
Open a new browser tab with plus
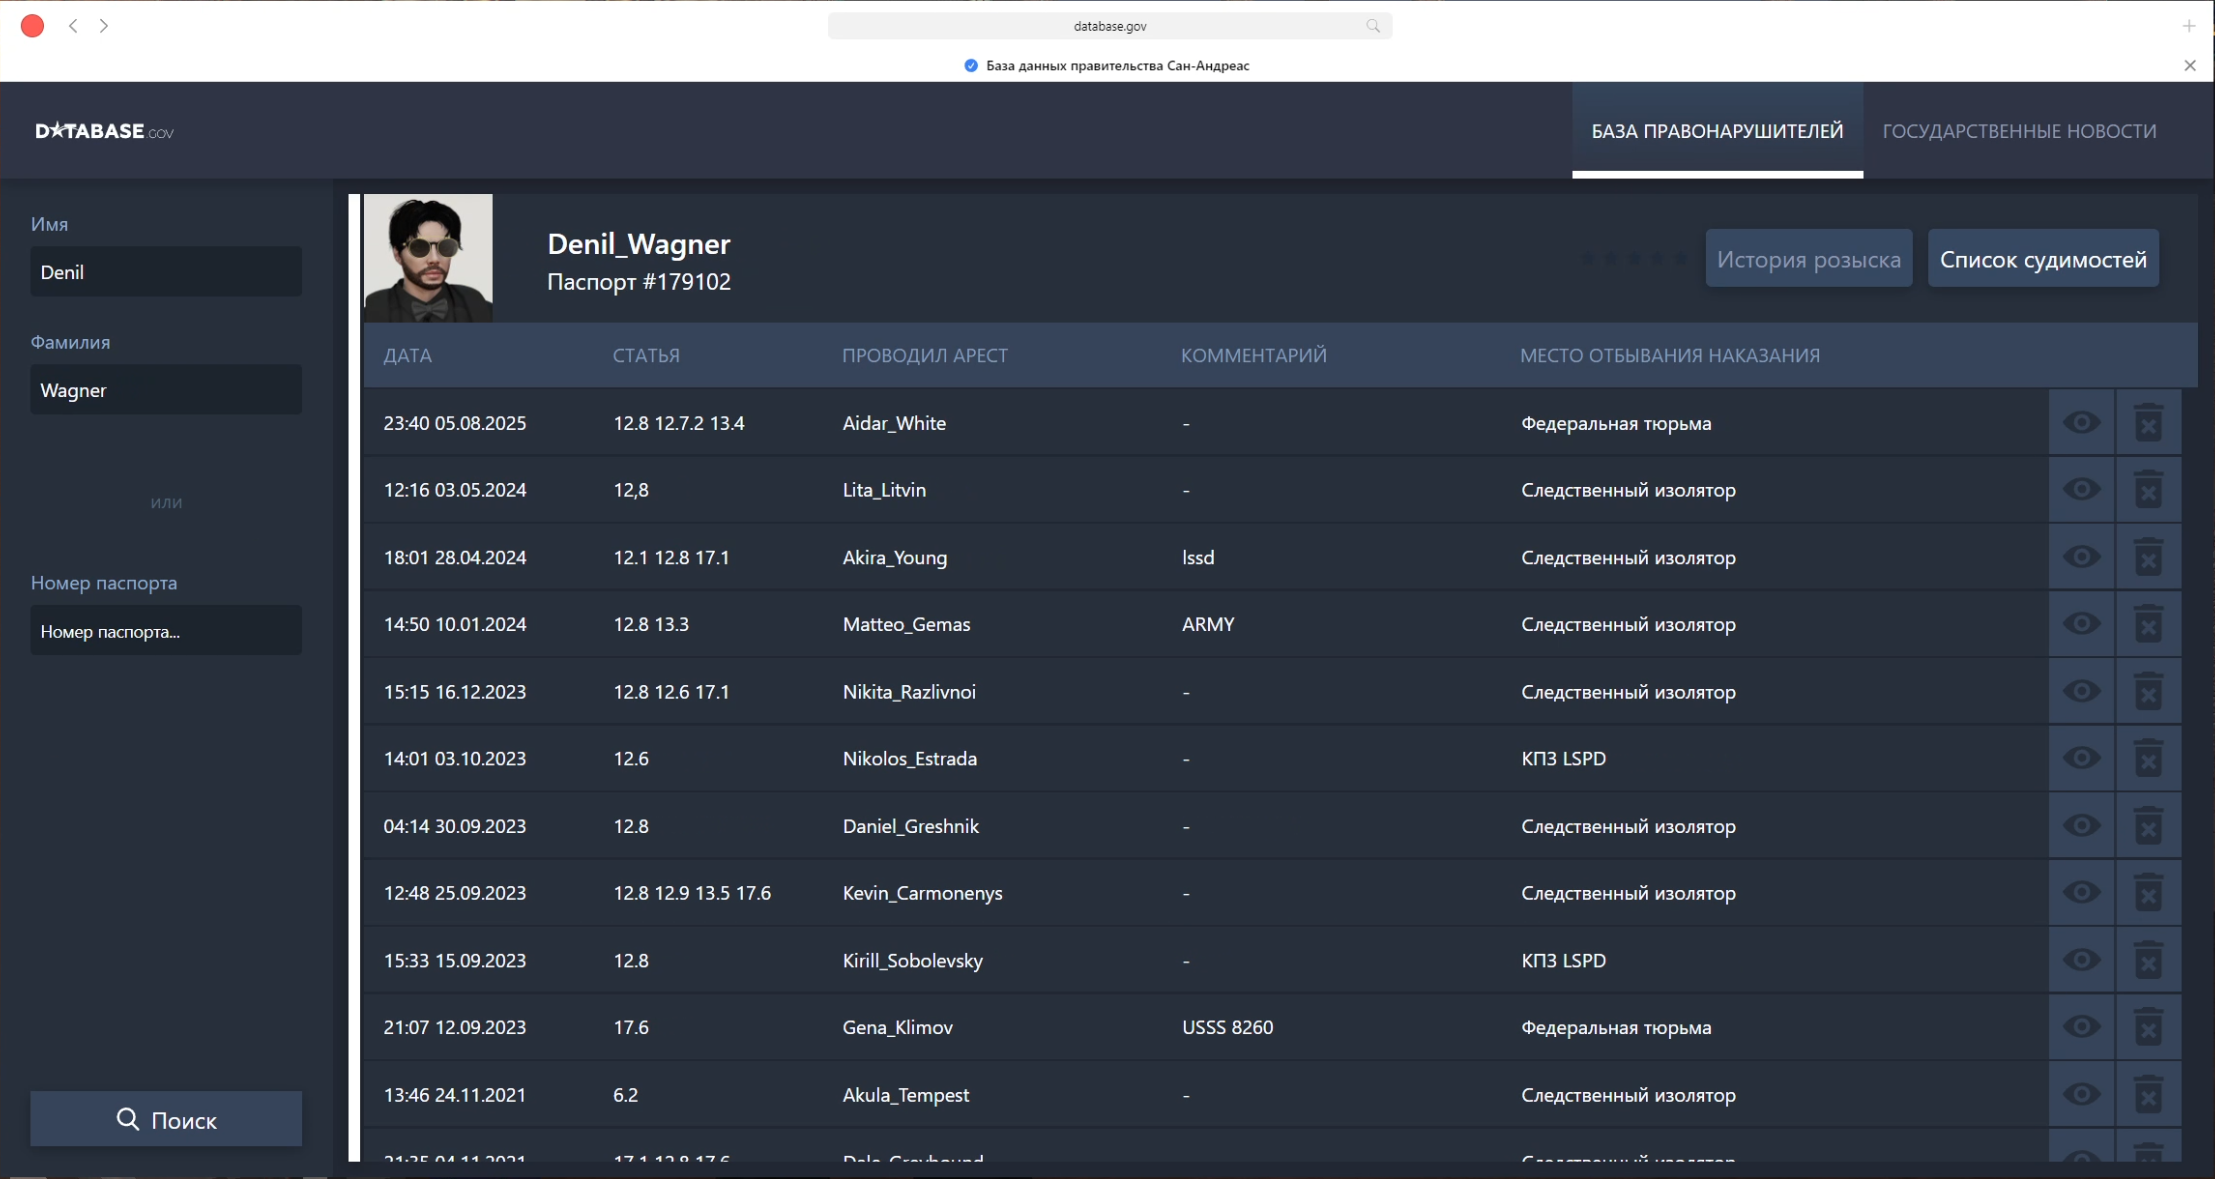coord(2188,26)
